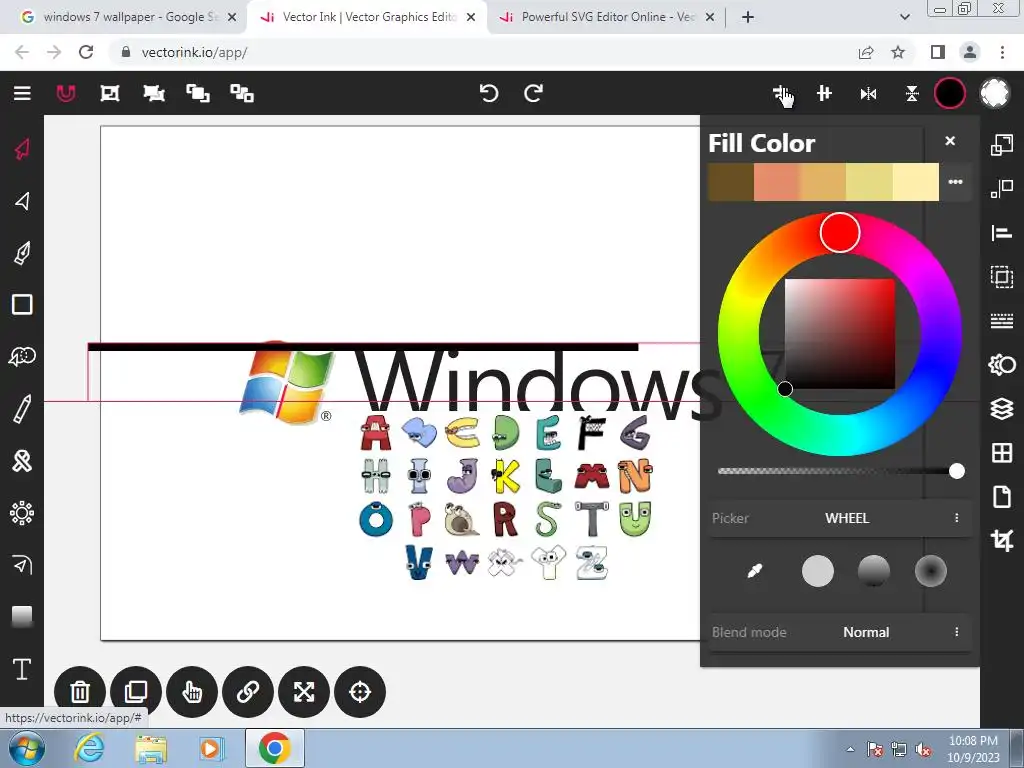This screenshot has height=768, width=1024.
Task: Click the opacity slider handle
Action: [957, 471]
